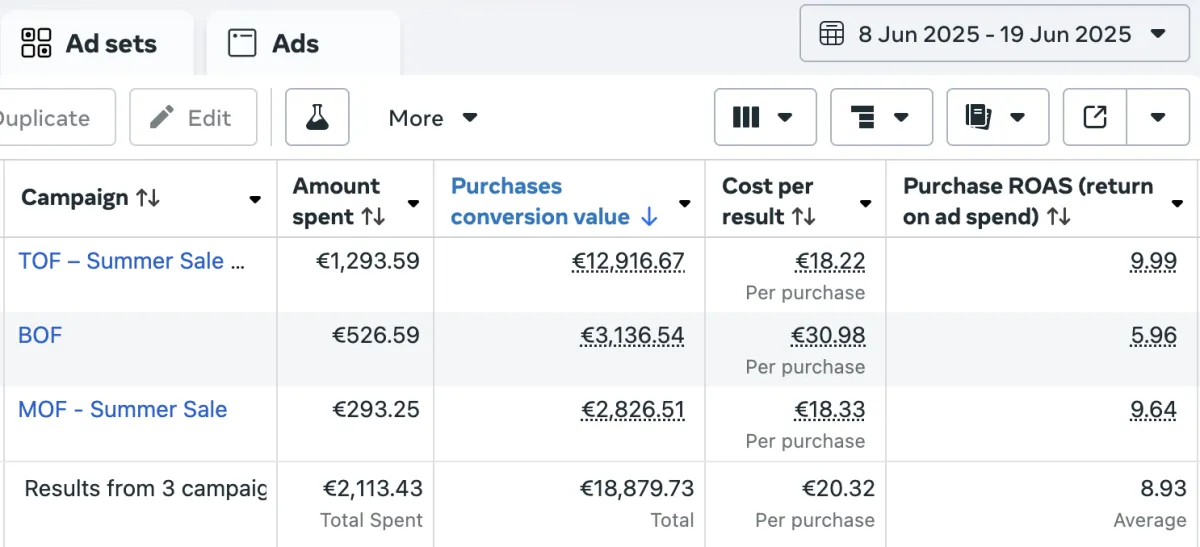
Task: Click the export share icon
Action: click(1095, 118)
